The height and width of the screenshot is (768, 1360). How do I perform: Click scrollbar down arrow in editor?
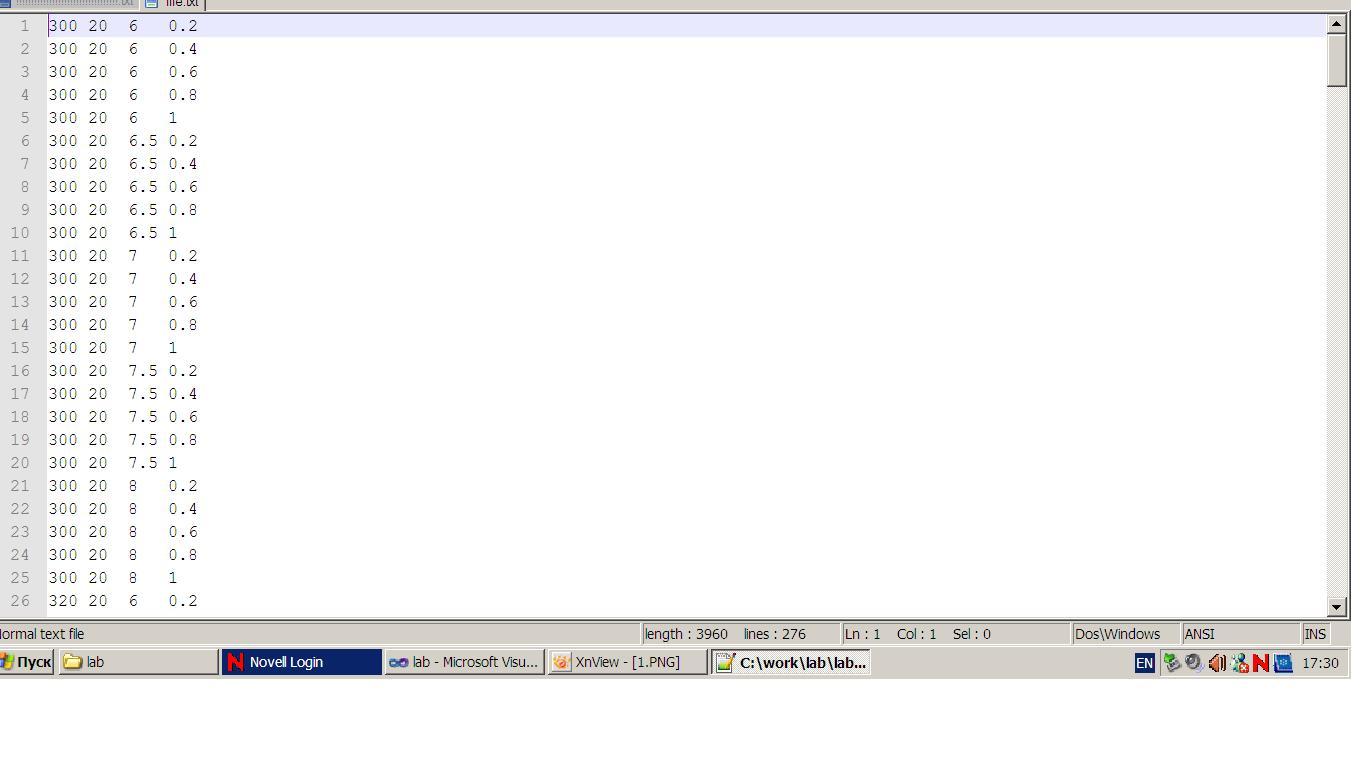point(1337,606)
